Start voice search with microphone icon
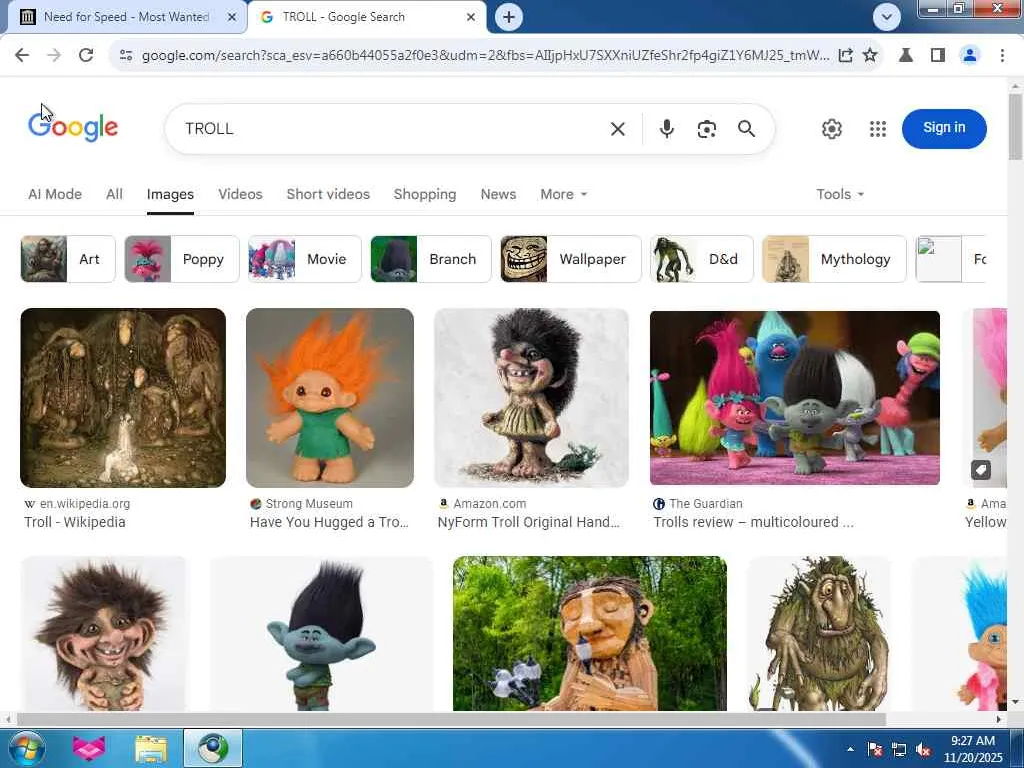The height and width of the screenshot is (768, 1024). point(666,129)
